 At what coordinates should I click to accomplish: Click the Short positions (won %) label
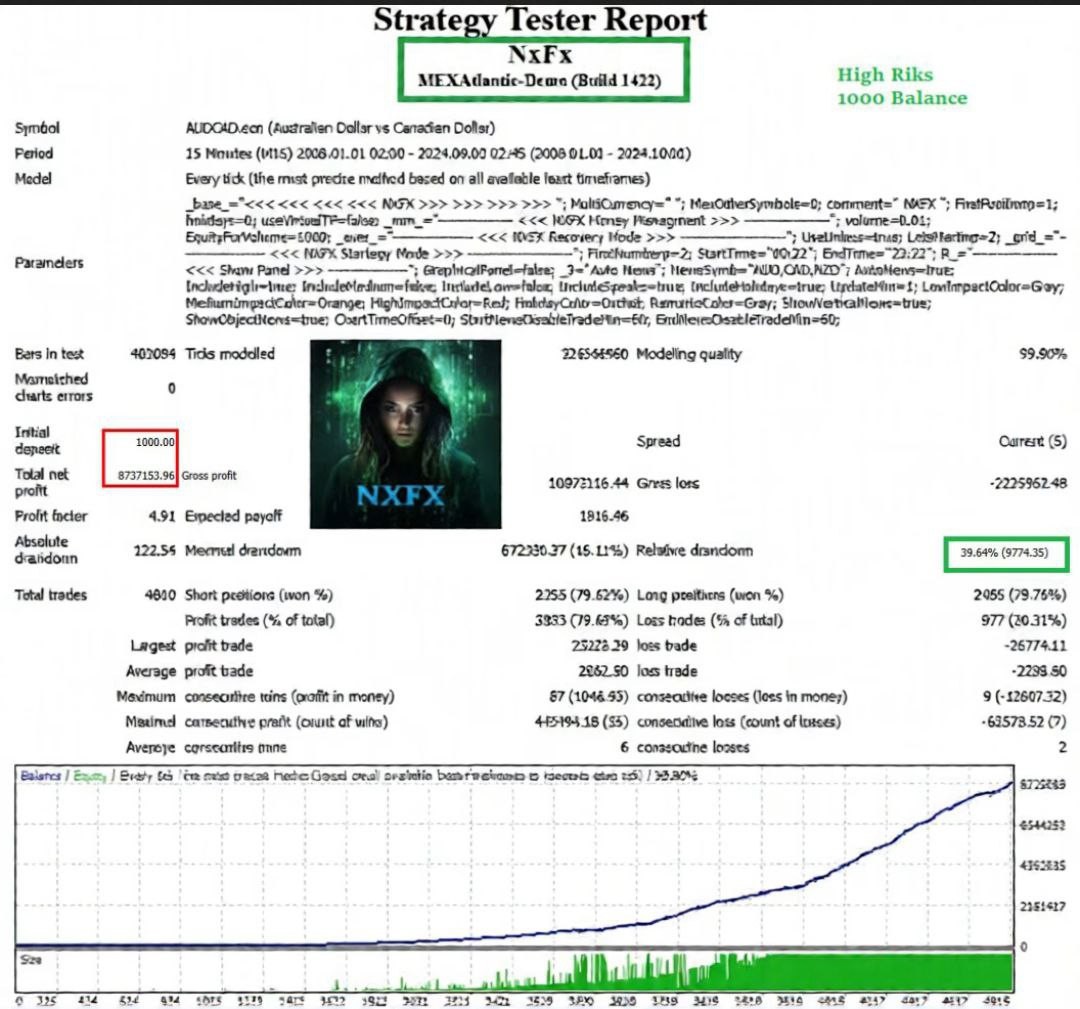pos(259,594)
